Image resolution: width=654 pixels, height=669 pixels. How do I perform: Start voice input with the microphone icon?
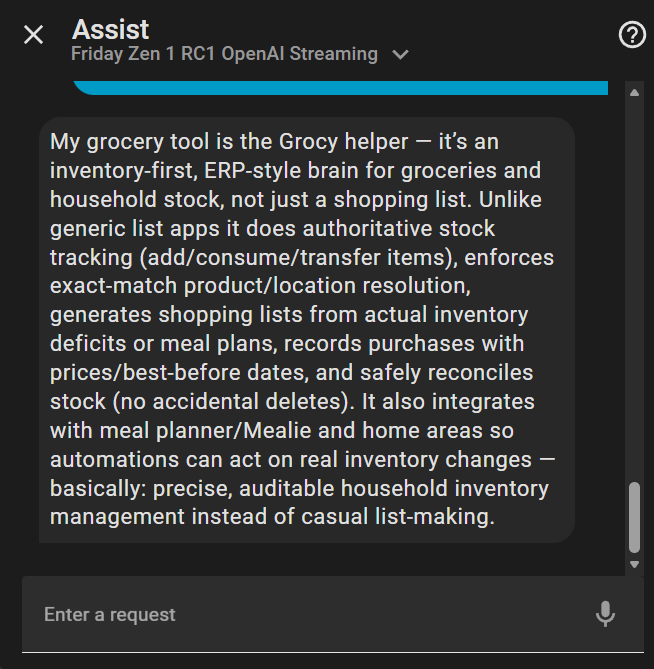(x=605, y=614)
